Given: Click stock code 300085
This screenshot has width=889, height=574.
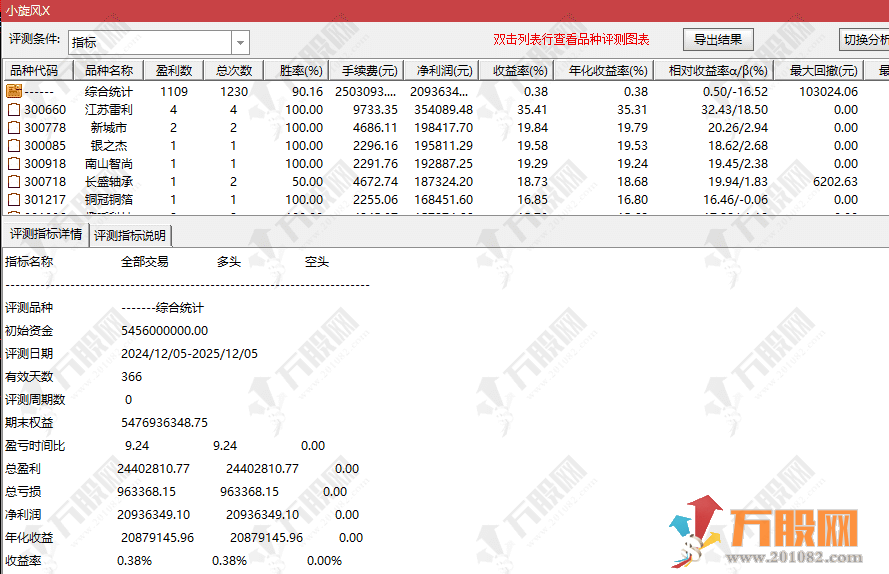Looking at the screenshot, I should [45, 146].
